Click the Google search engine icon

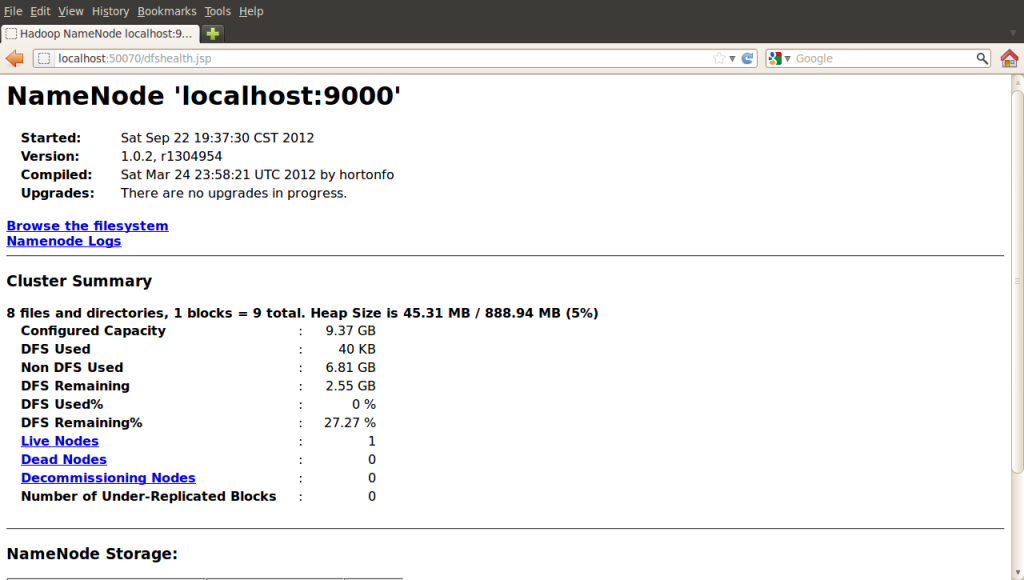(774, 58)
